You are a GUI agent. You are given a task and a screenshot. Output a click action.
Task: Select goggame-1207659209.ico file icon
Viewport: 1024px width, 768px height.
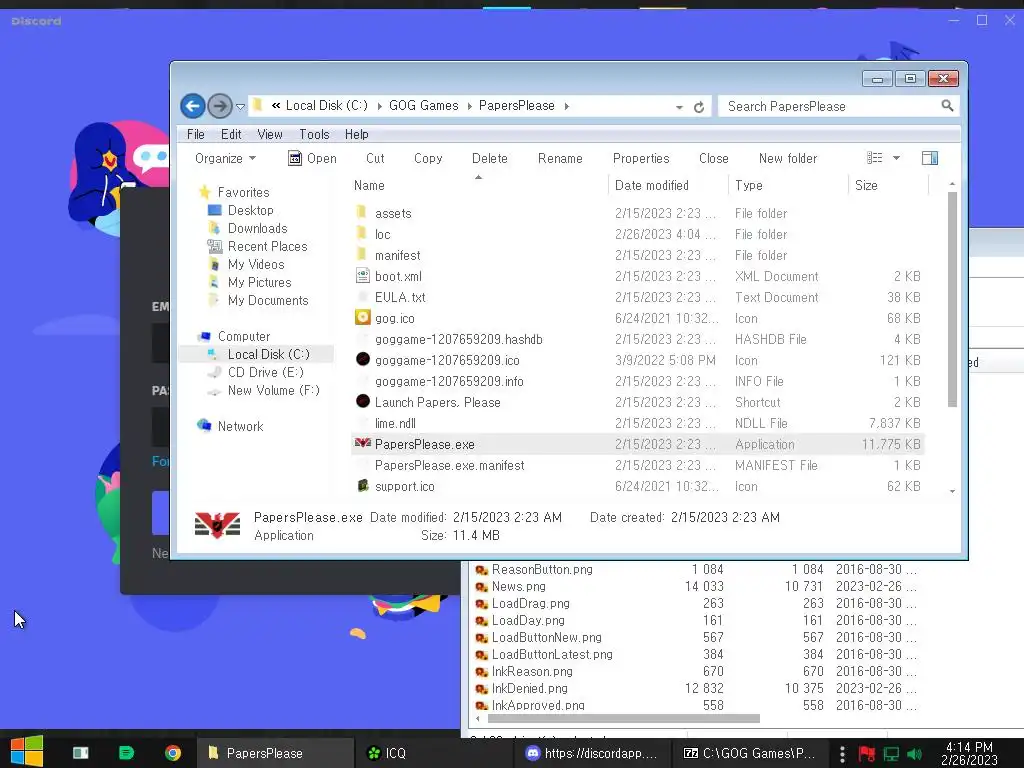coord(362,359)
